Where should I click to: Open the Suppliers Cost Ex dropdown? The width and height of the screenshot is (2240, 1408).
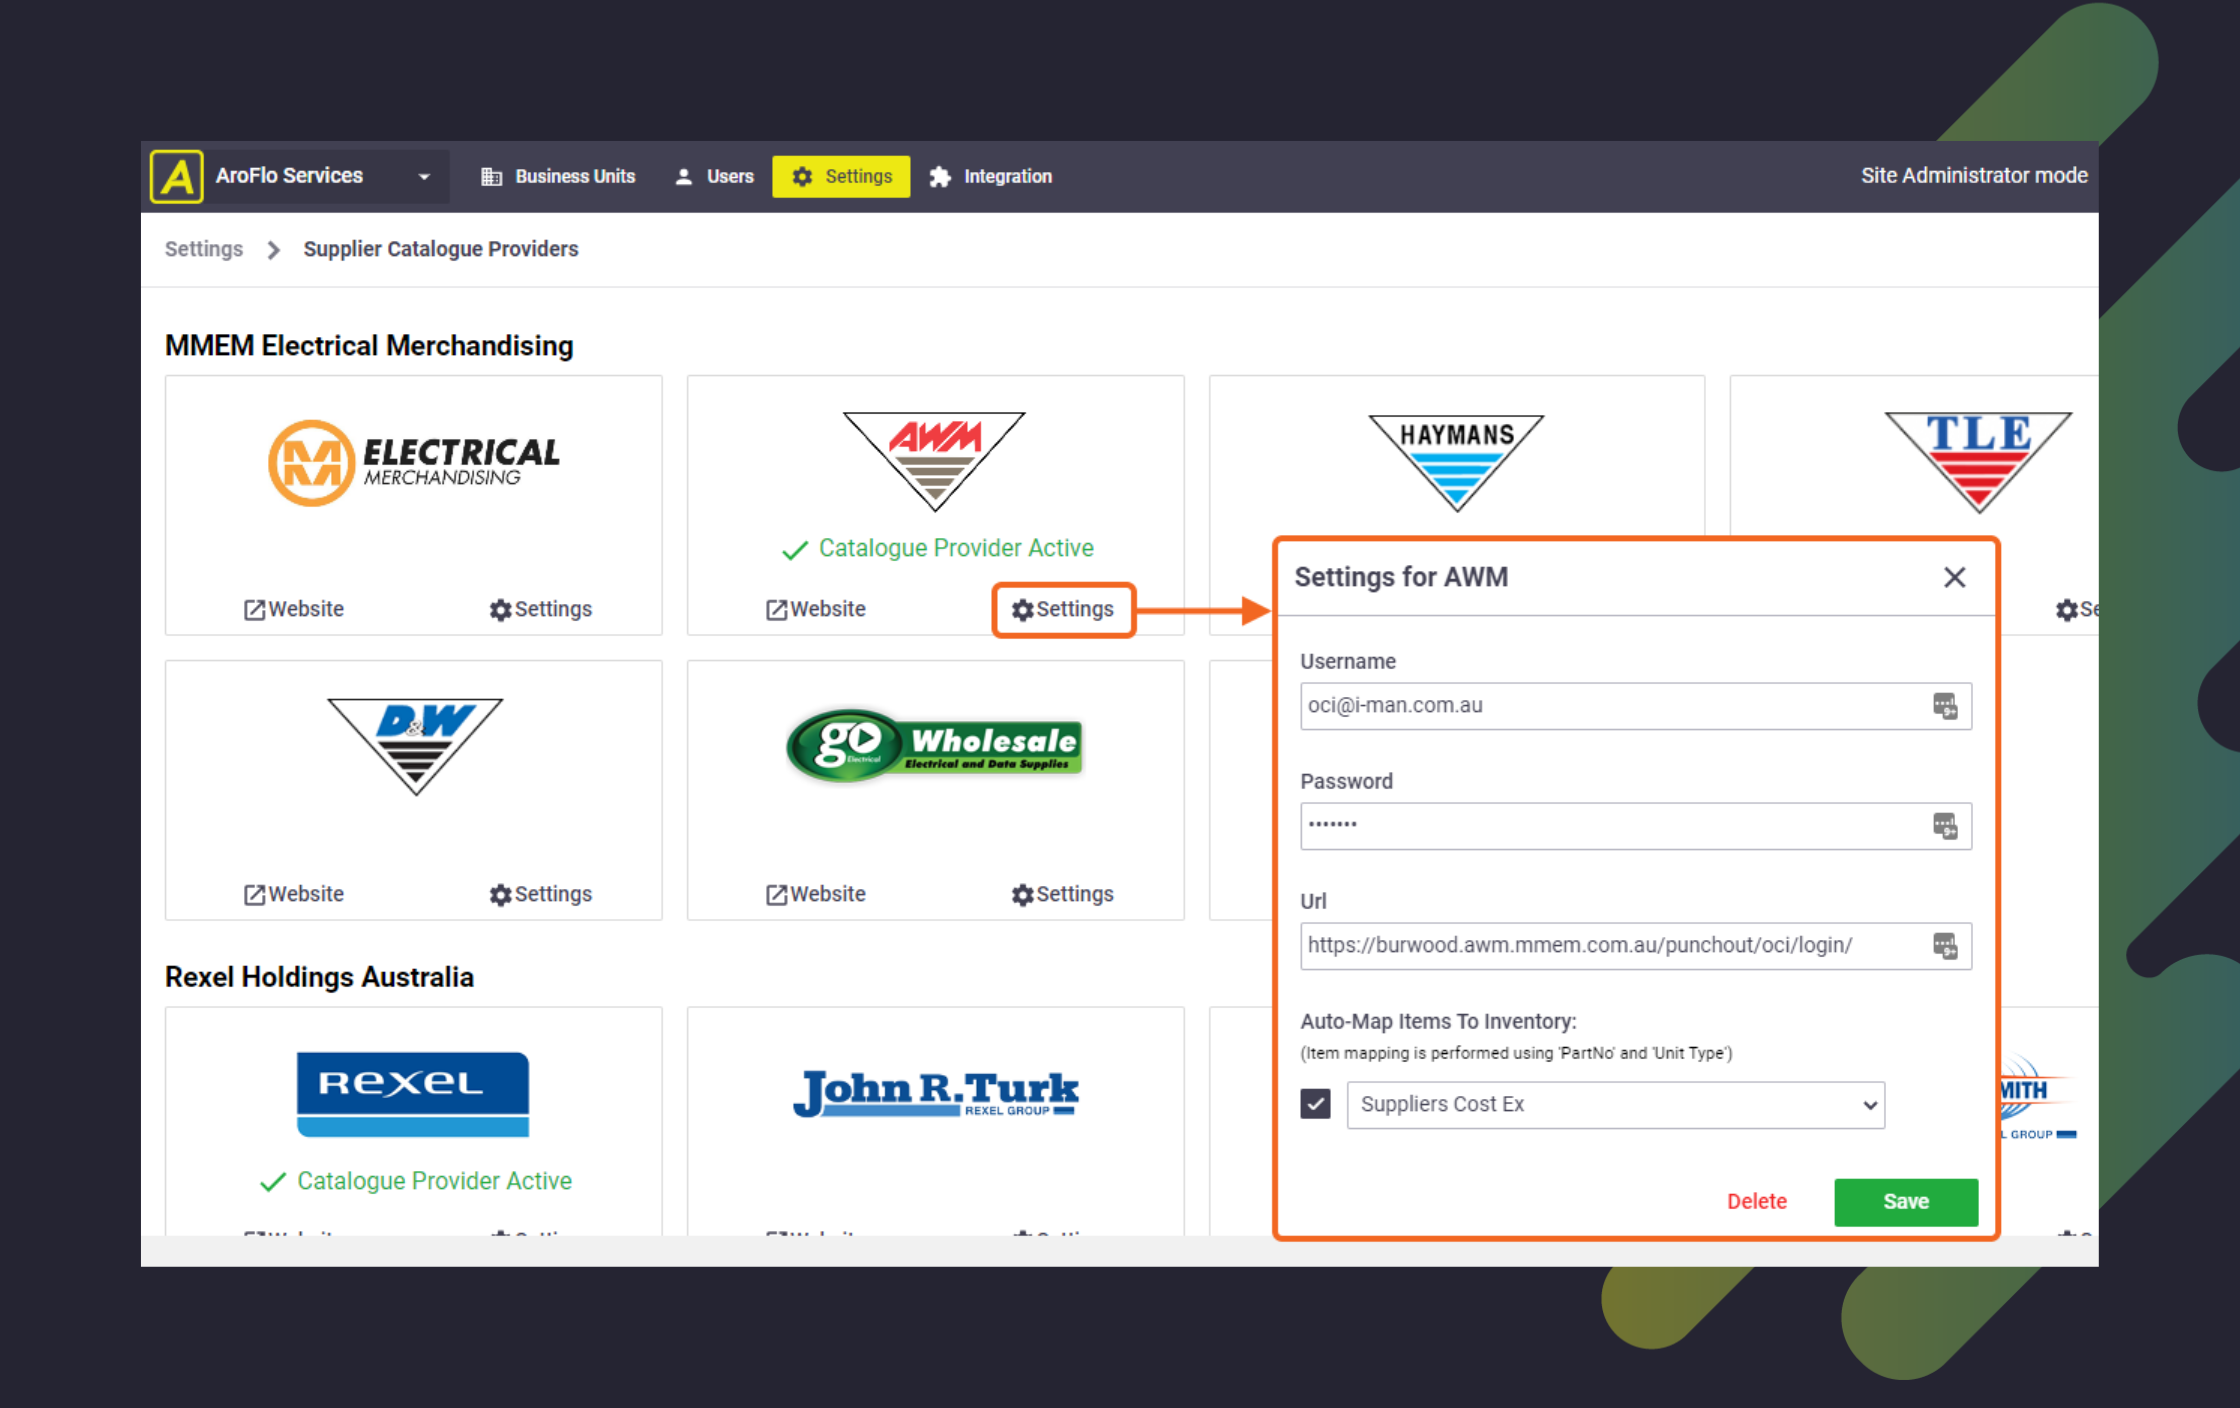pyautogui.click(x=1616, y=1105)
